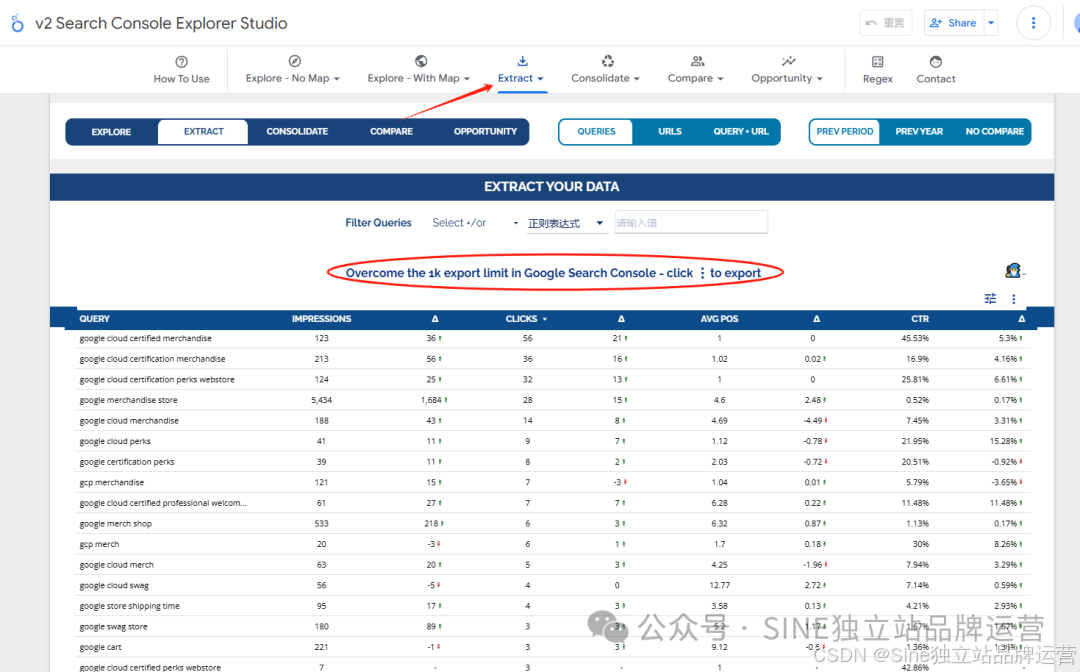Select PREV YEAR comparison toggle
Image resolution: width=1080 pixels, height=672 pixels.
[x=919, y=132]
